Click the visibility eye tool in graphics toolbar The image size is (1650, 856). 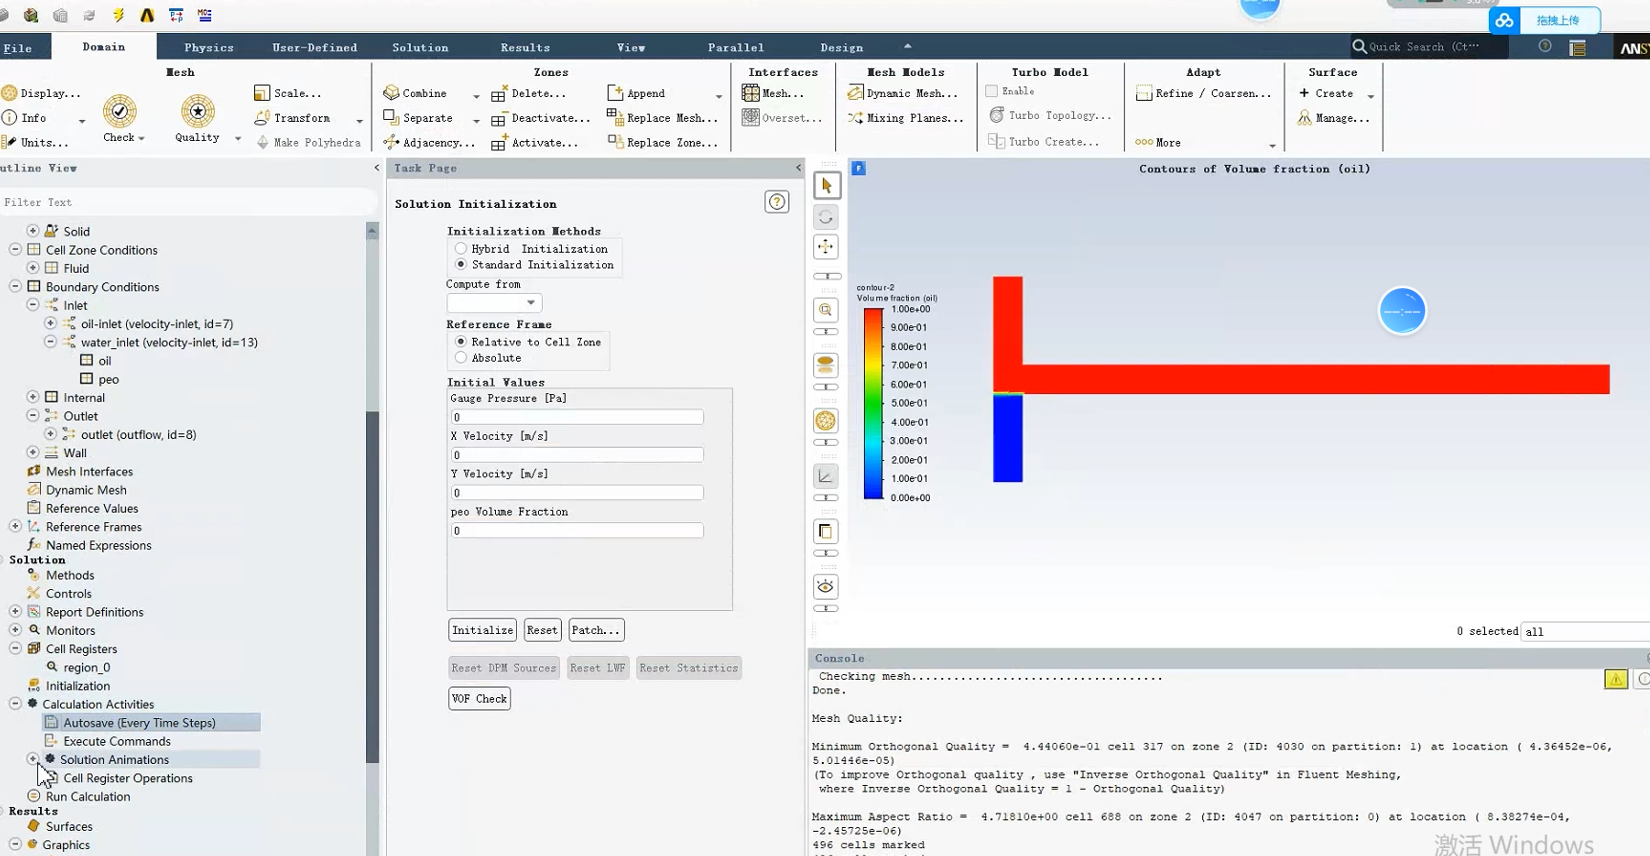click(826, 586)
